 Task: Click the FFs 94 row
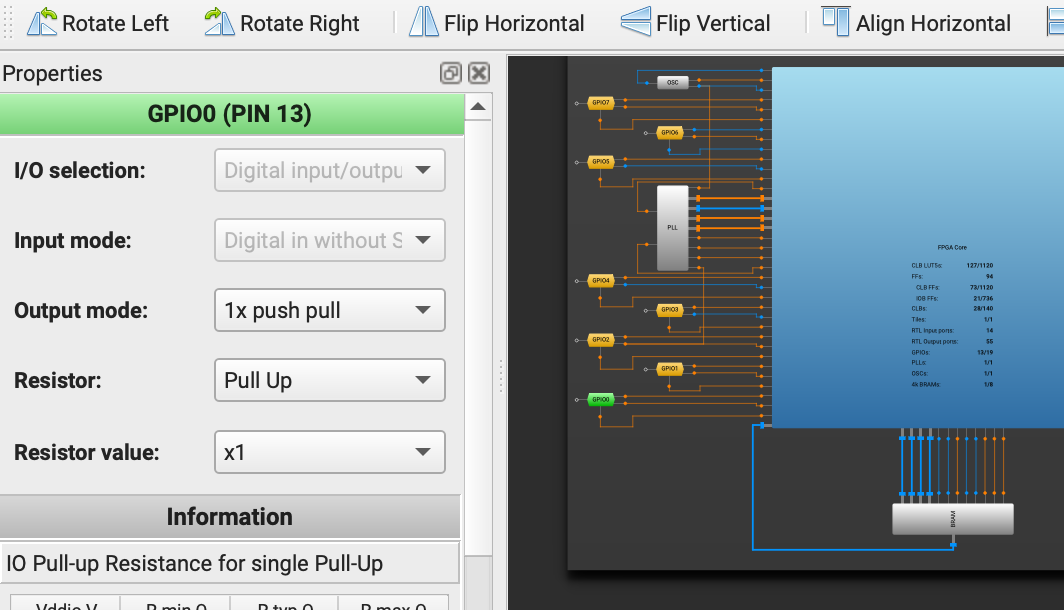(x=952, y=276)
